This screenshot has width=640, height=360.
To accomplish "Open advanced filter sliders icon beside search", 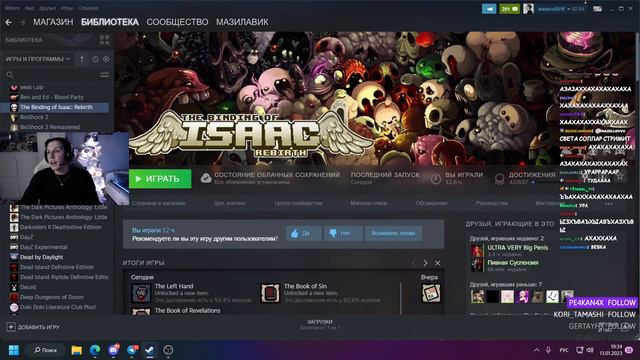I will click(104, 75).
